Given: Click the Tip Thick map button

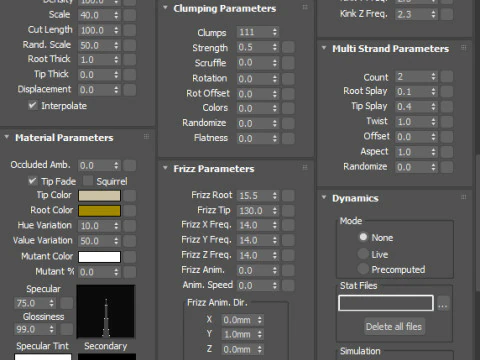Looking at the screenshot, I should tap(130, 75).
